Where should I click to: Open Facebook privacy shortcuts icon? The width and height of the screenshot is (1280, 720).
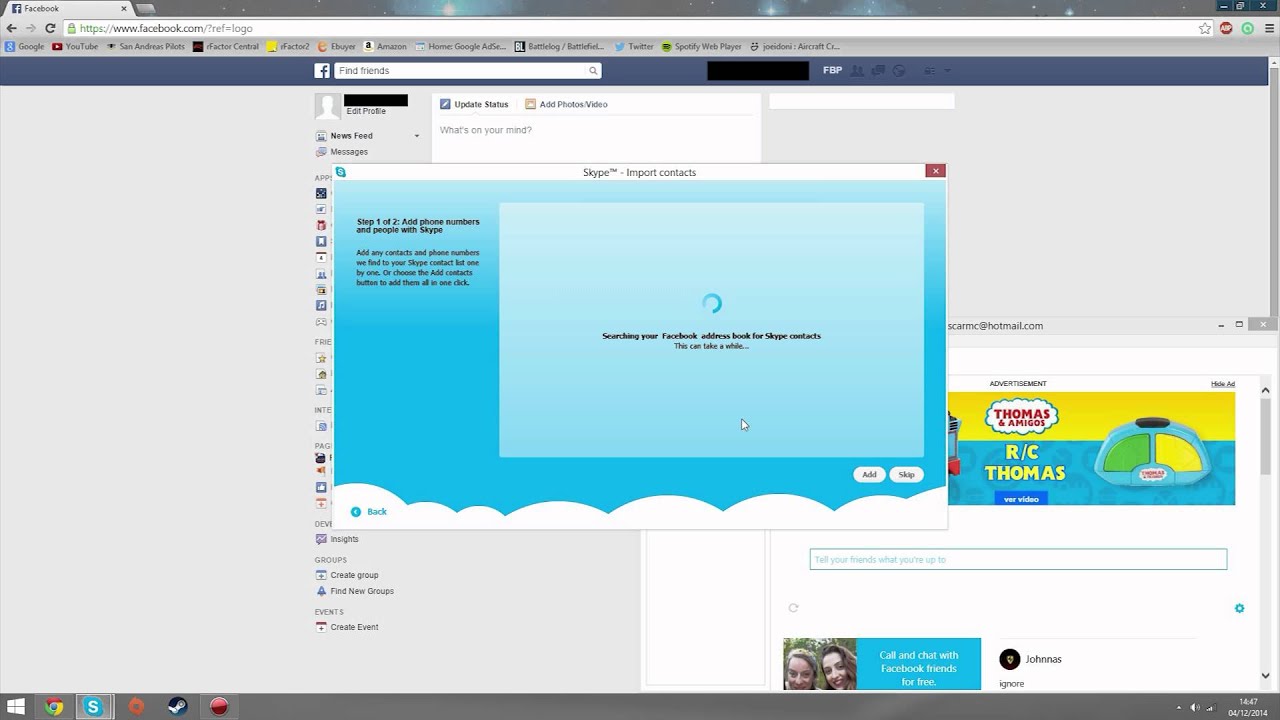[929, 71]
